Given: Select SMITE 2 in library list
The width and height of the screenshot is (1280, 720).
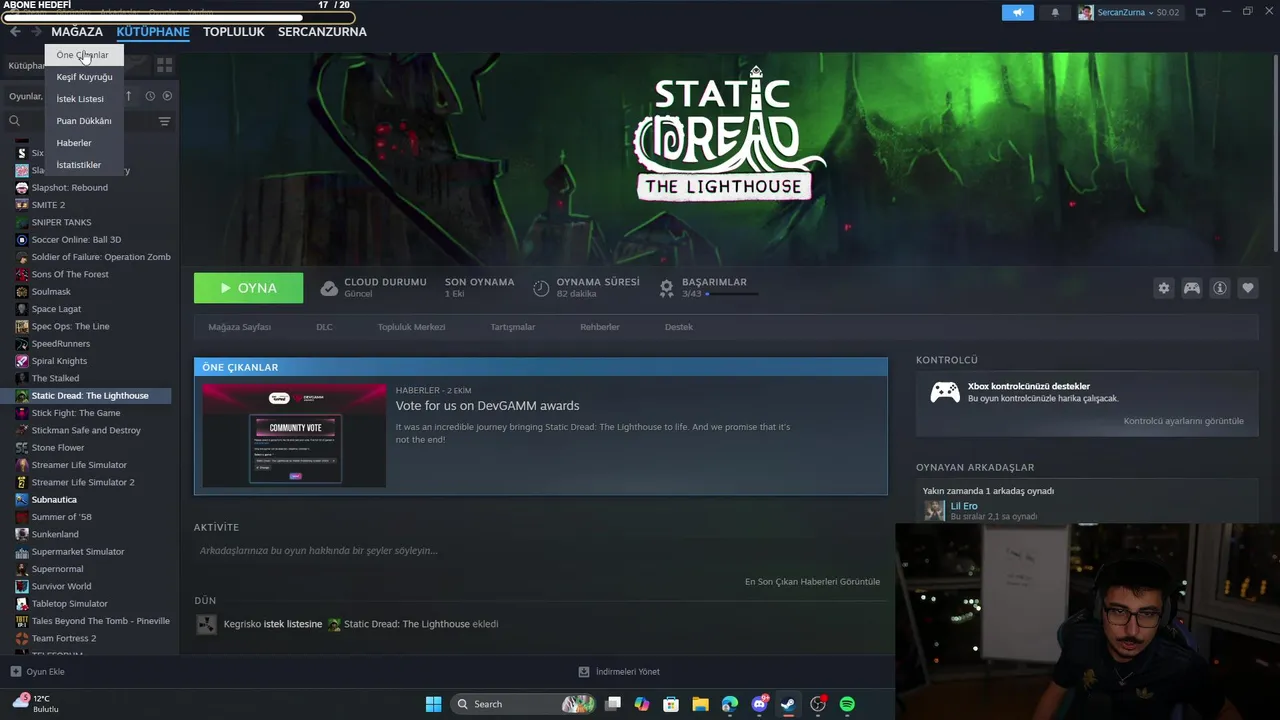Looking at the screenshot, I should click(48, 205).
